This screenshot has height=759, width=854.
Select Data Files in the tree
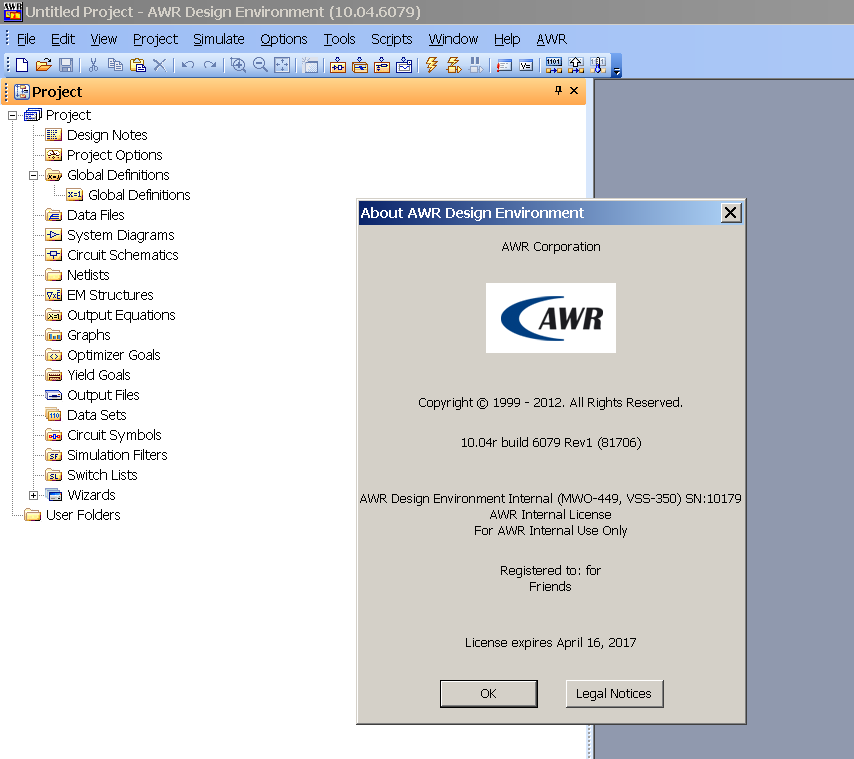(x=95, y=215)
